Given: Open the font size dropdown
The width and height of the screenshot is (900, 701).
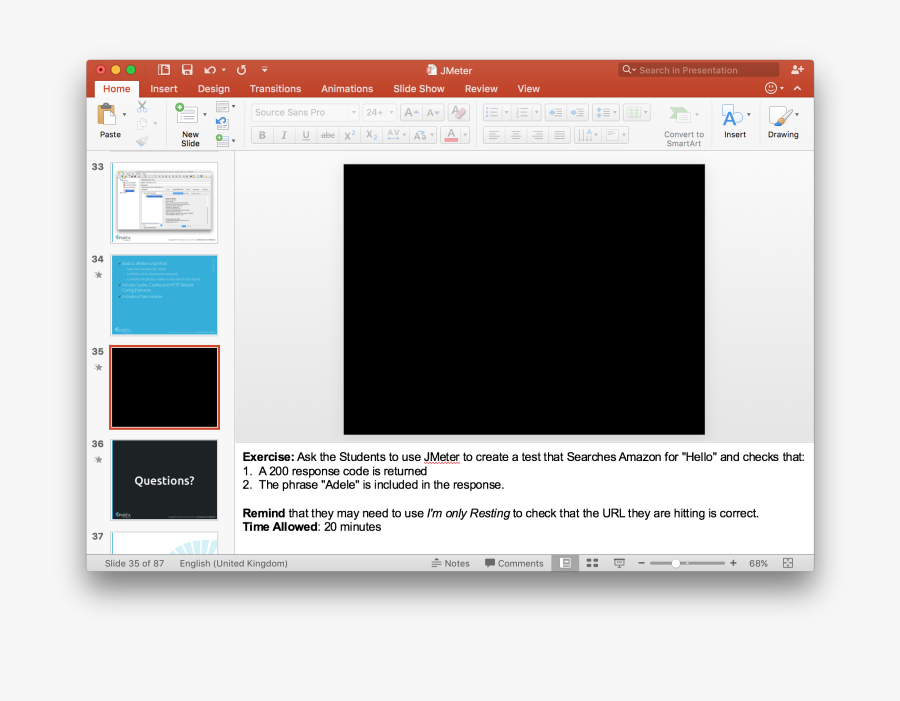Looking at the screenshot, I should 389,111.
